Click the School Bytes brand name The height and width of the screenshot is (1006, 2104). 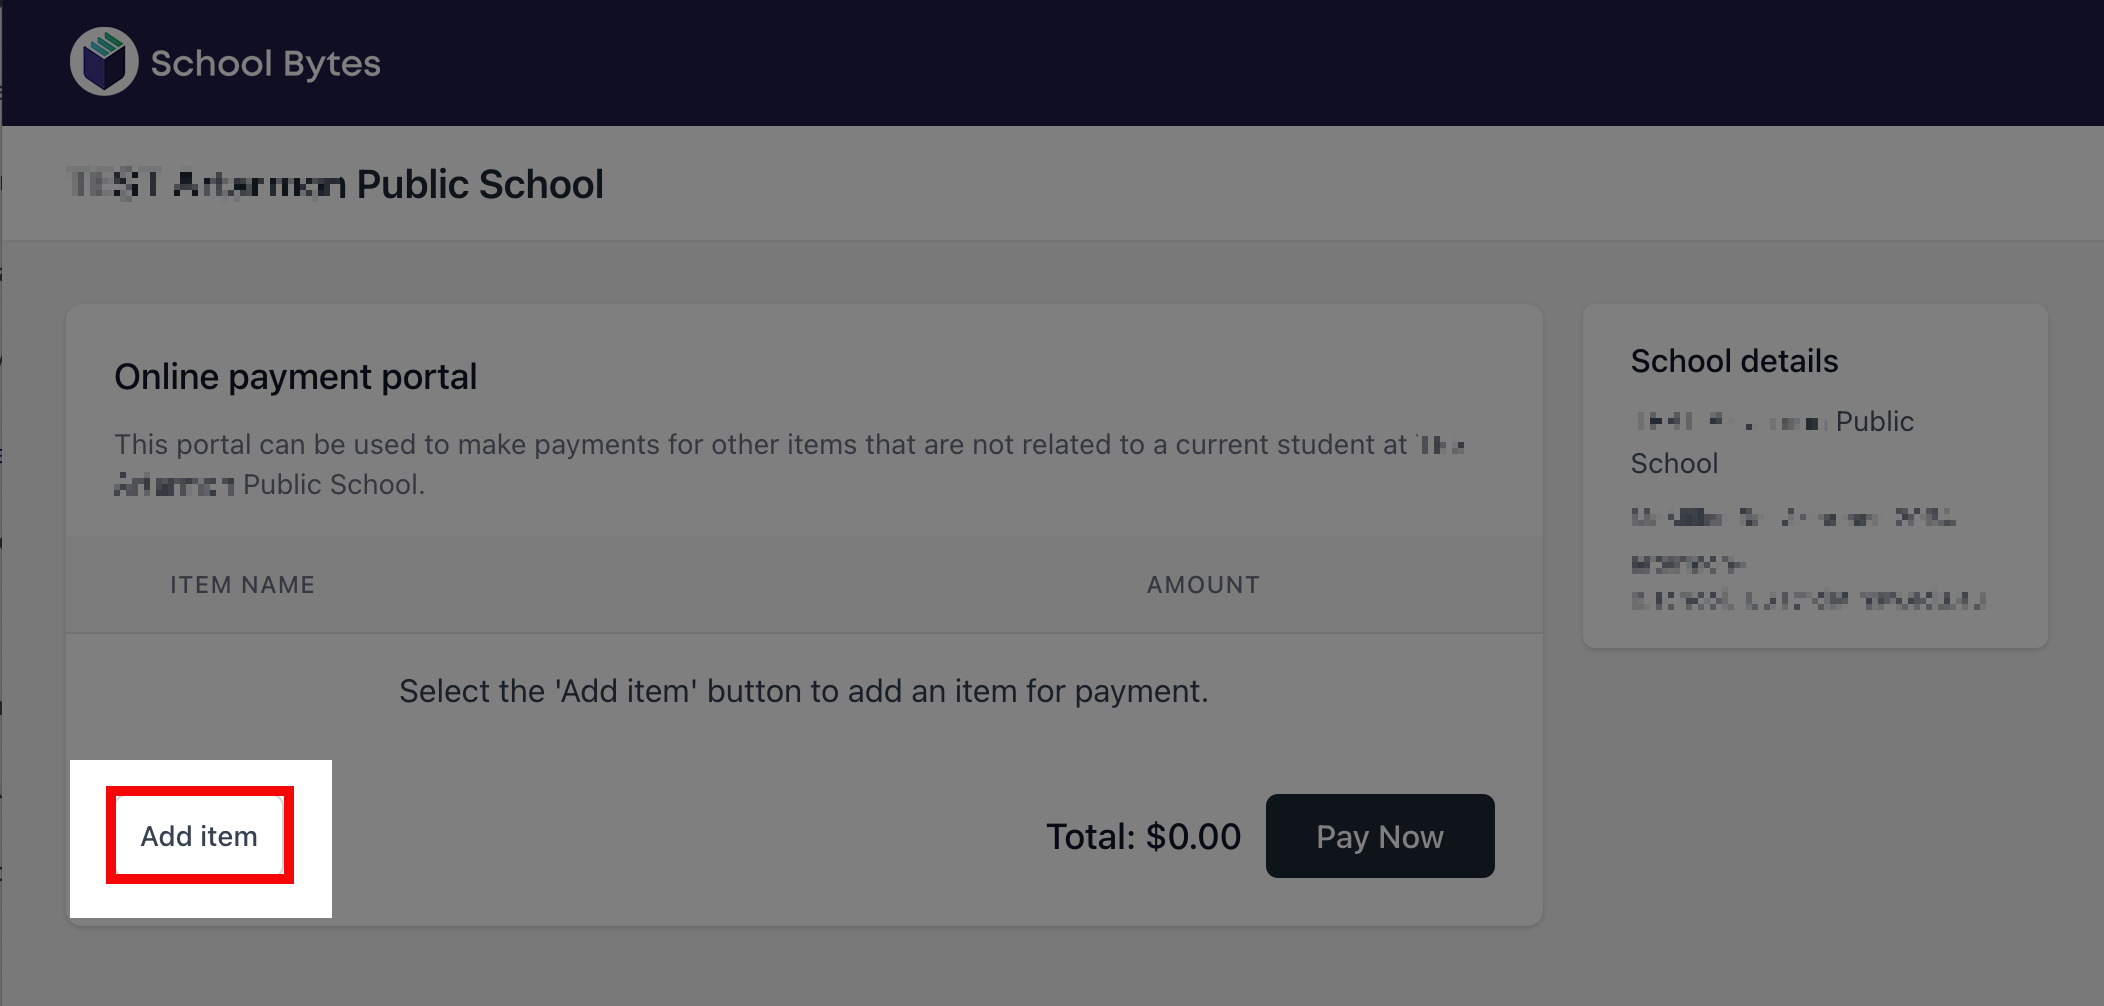point(265,64)
